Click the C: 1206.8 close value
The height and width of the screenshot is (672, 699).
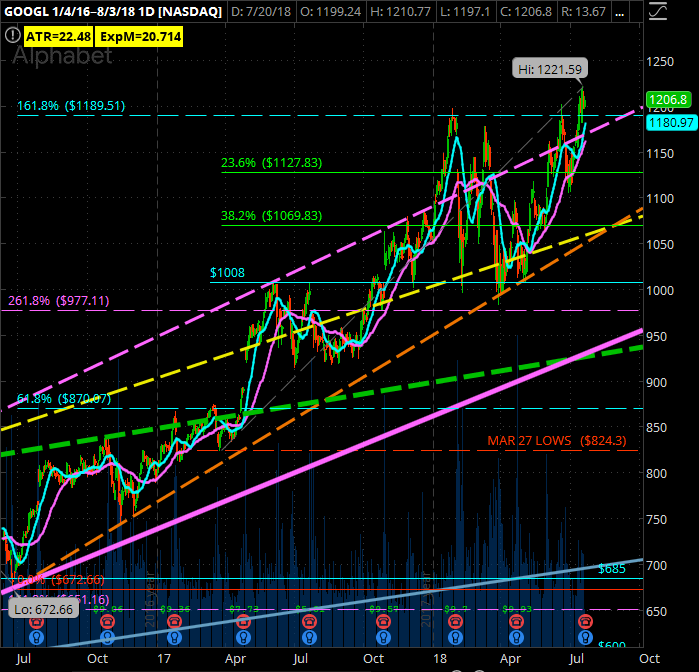click(x=526, y=12)
